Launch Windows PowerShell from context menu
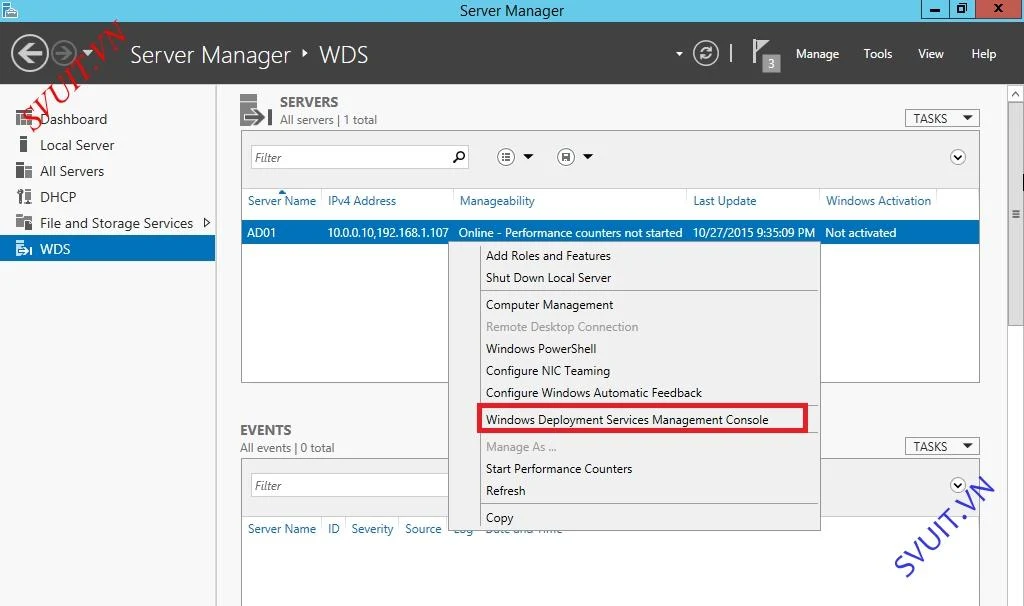This screenshot has height=606, width=1024. click(x=541, y=349)
